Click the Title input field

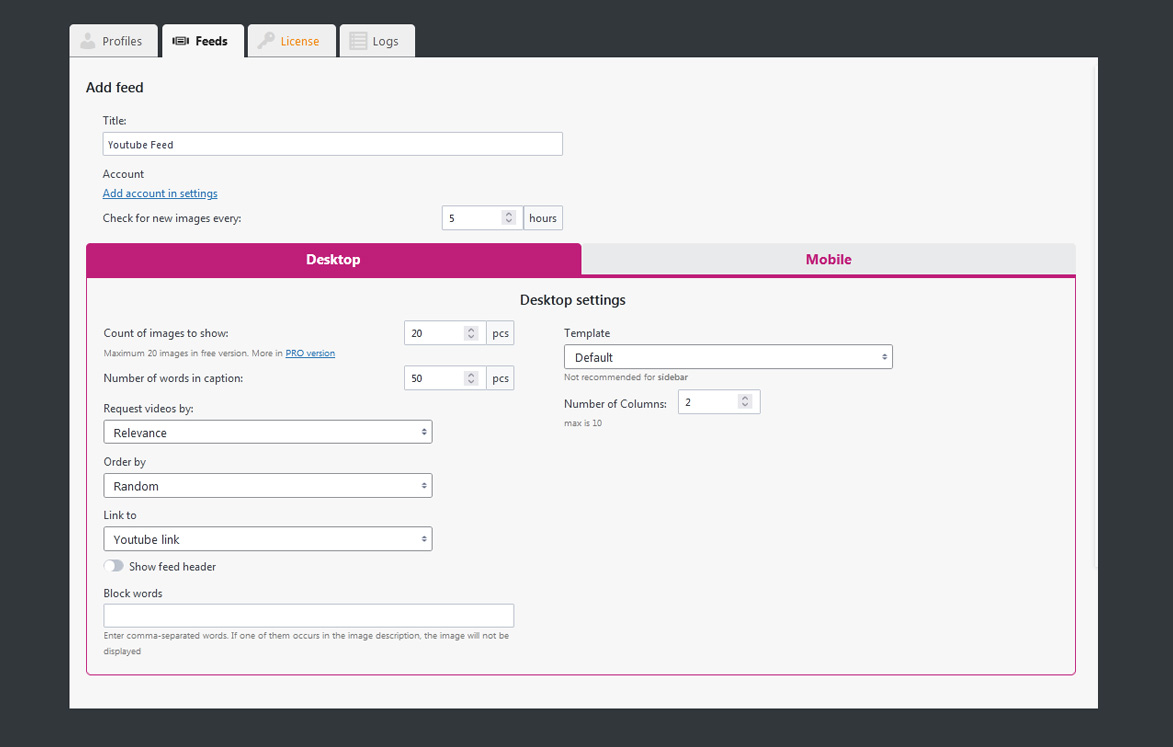[x=332, y=144]
